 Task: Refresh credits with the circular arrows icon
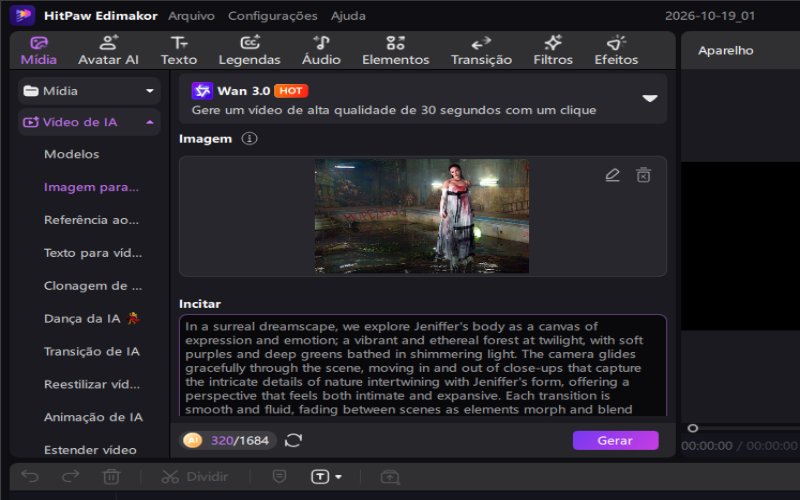293,440
